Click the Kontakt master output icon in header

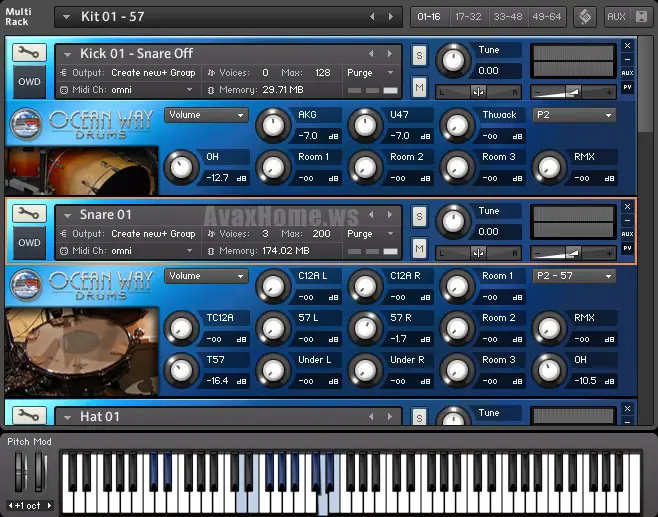(585, 17)
